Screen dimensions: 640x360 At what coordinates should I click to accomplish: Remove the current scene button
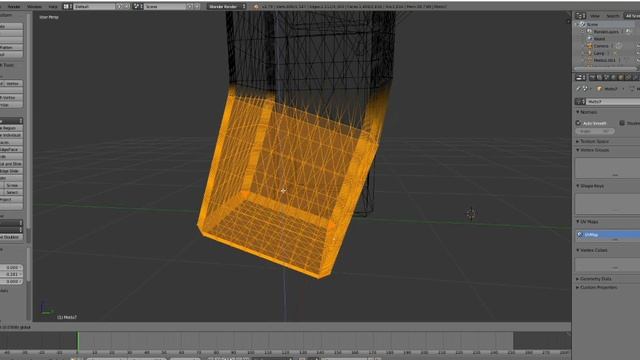click(197, 7)
